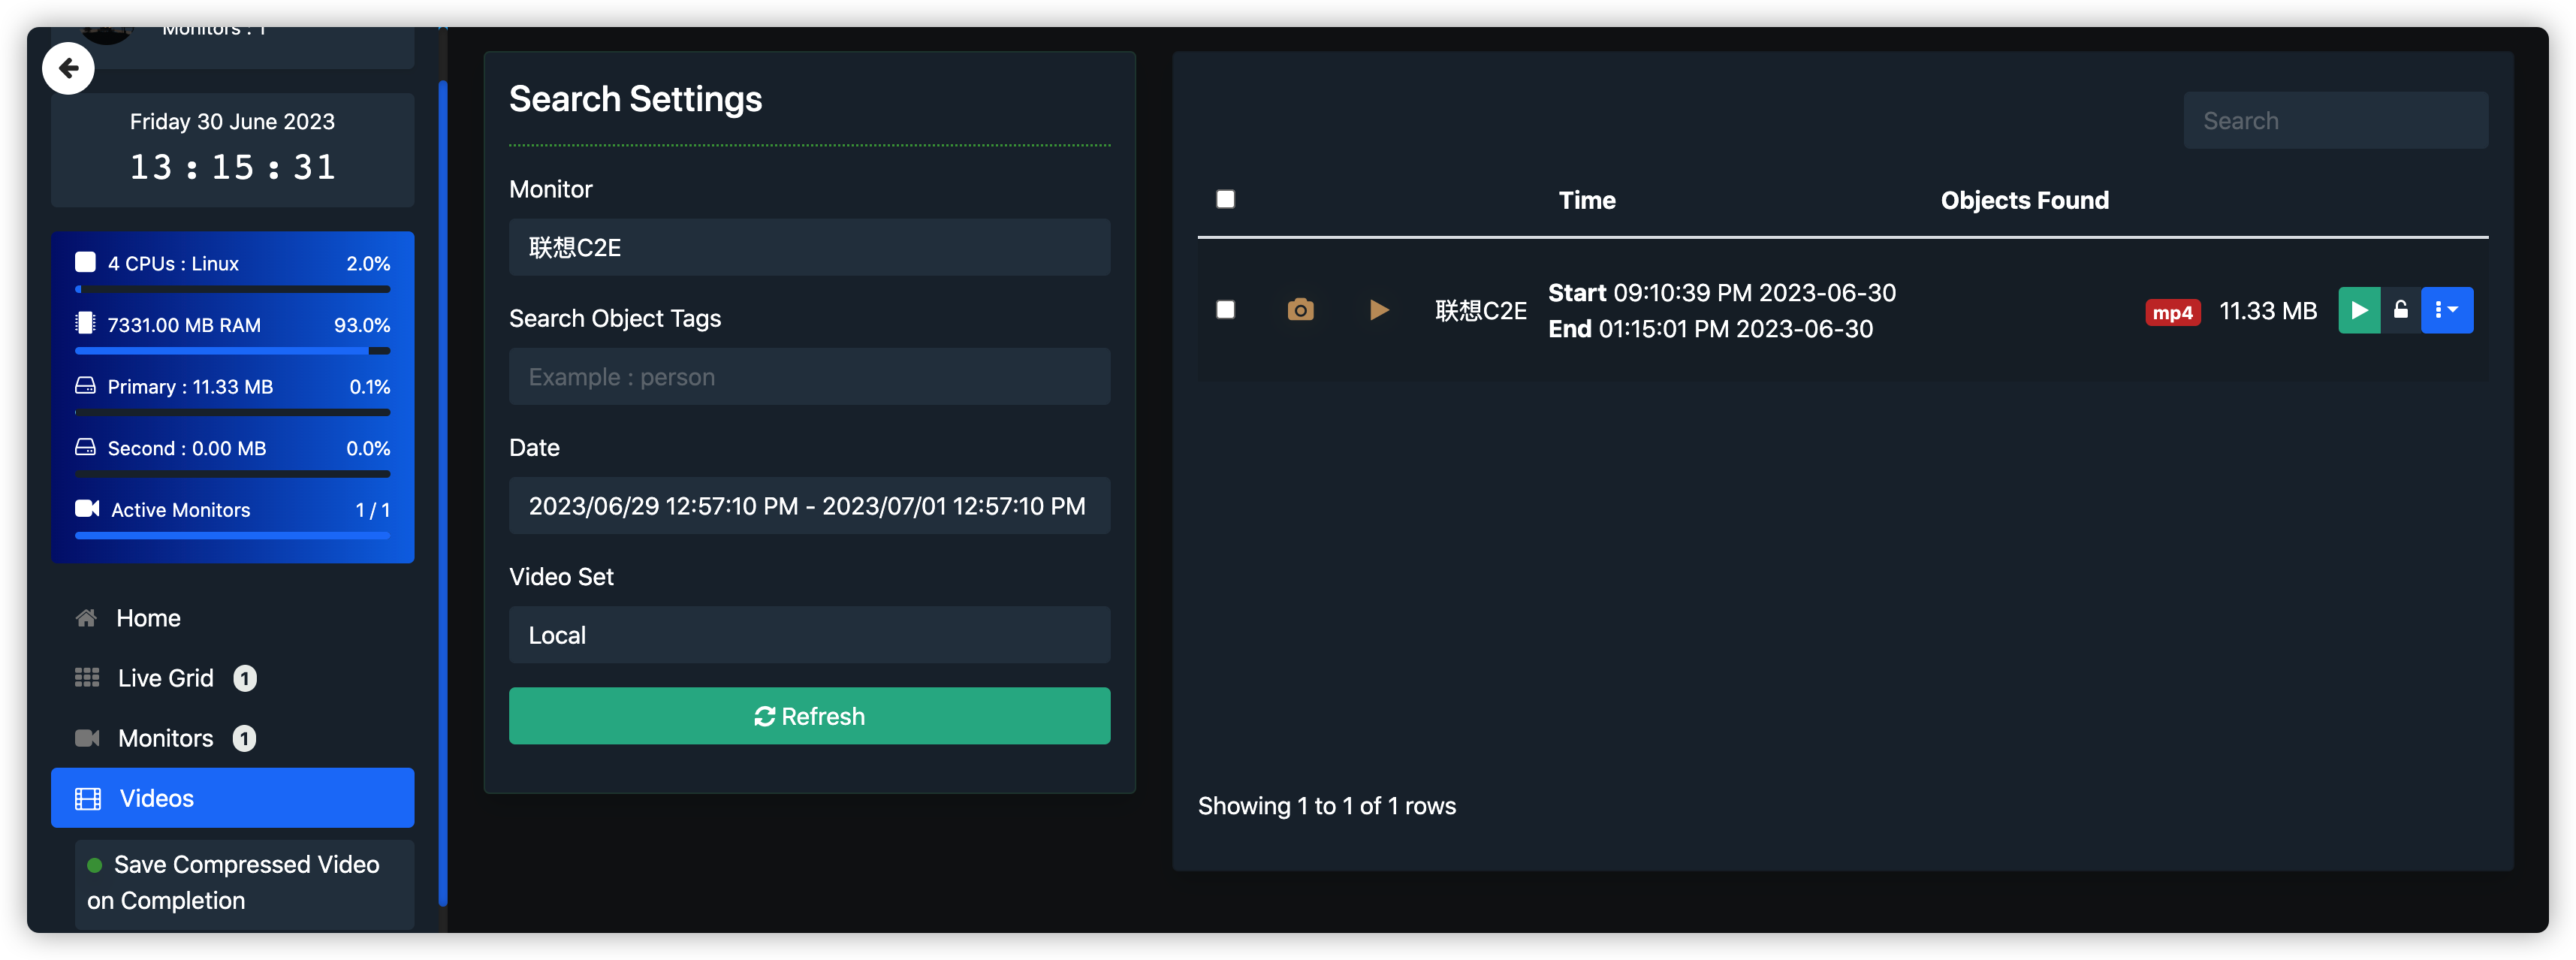Click the Home house icon
This screenshot has height=960, width=2576.
point(86,618)
